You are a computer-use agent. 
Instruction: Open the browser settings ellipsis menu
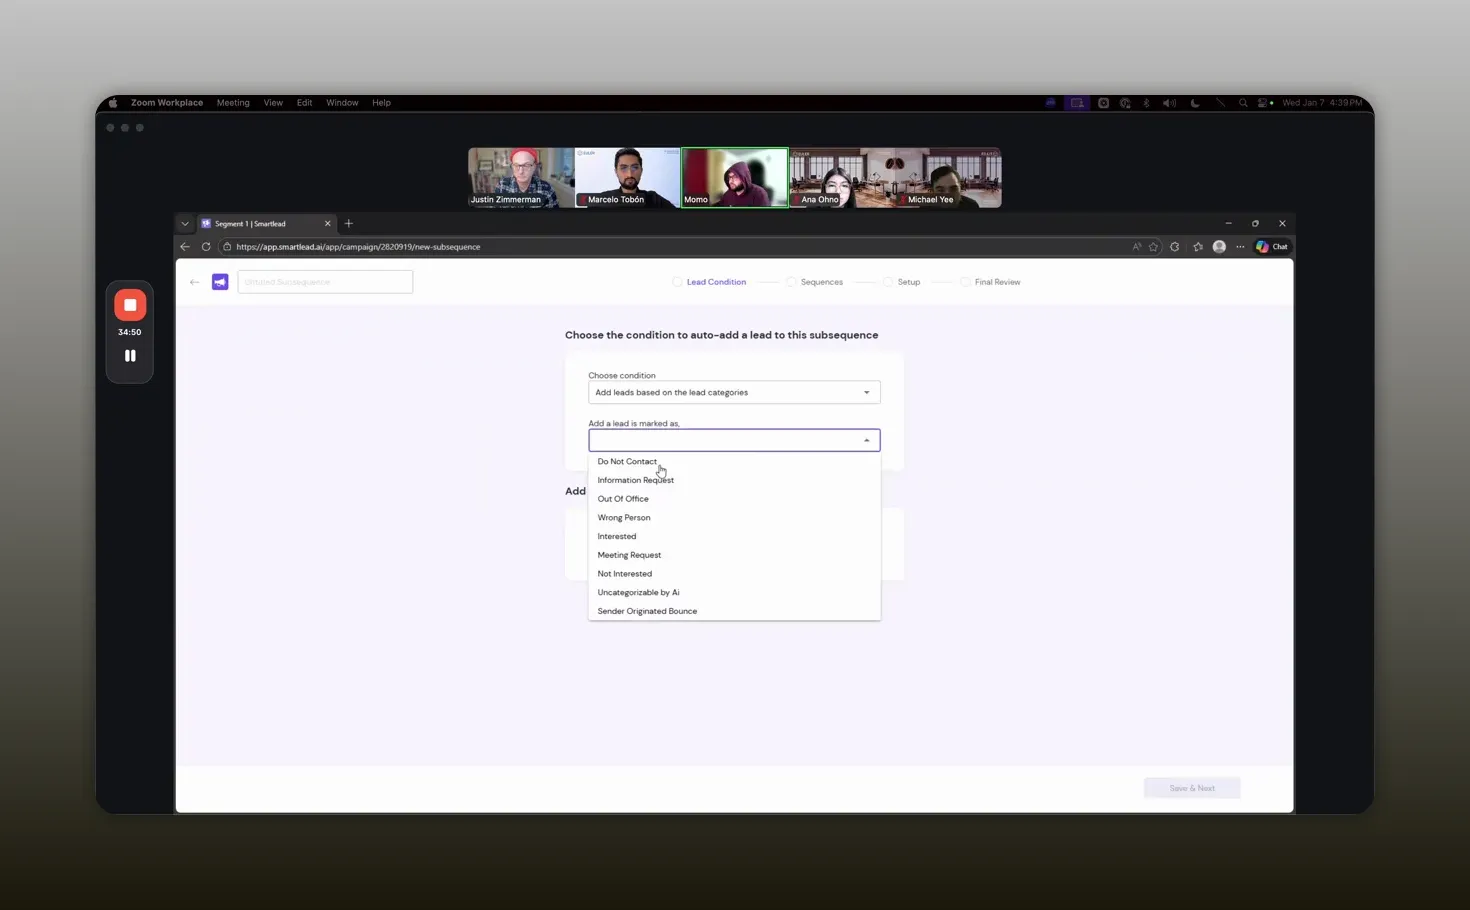pos(1240,246)
